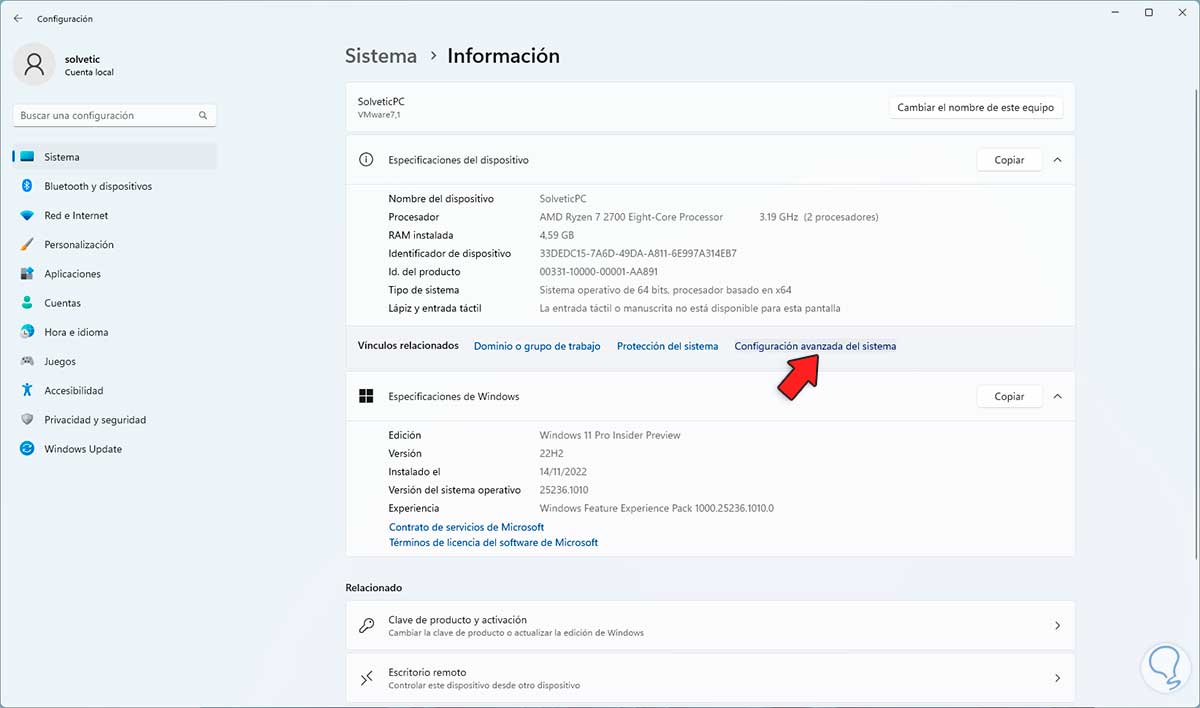The height and width of the screenshot is (708, 1200).
Task: Click Cambiar el nombre de este equipo
Action: coord(975,107)
